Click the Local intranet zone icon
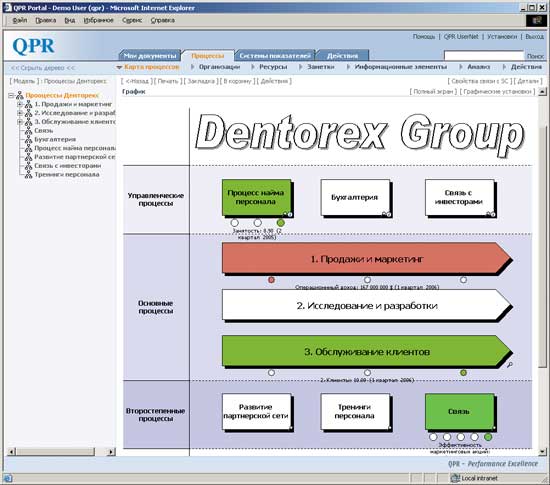The height and width of the screenshot is (485, 550). click(455, 478)
